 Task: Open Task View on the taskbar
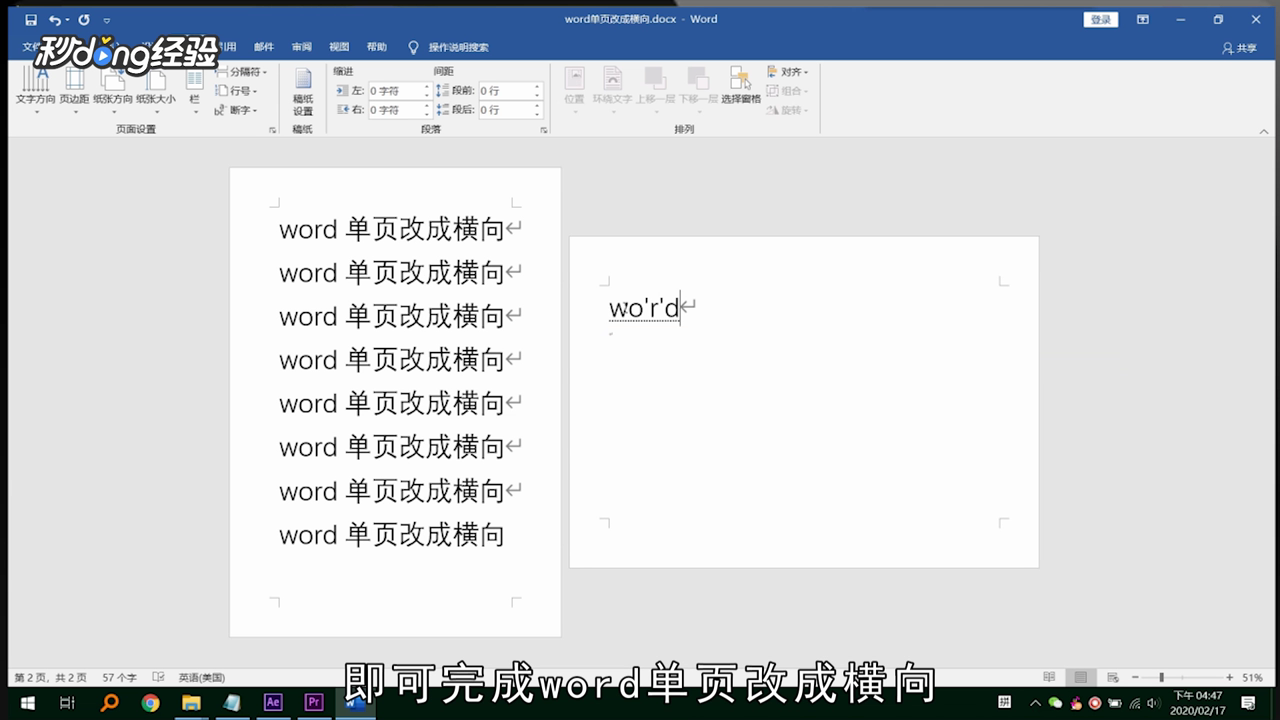pos(67,703)
